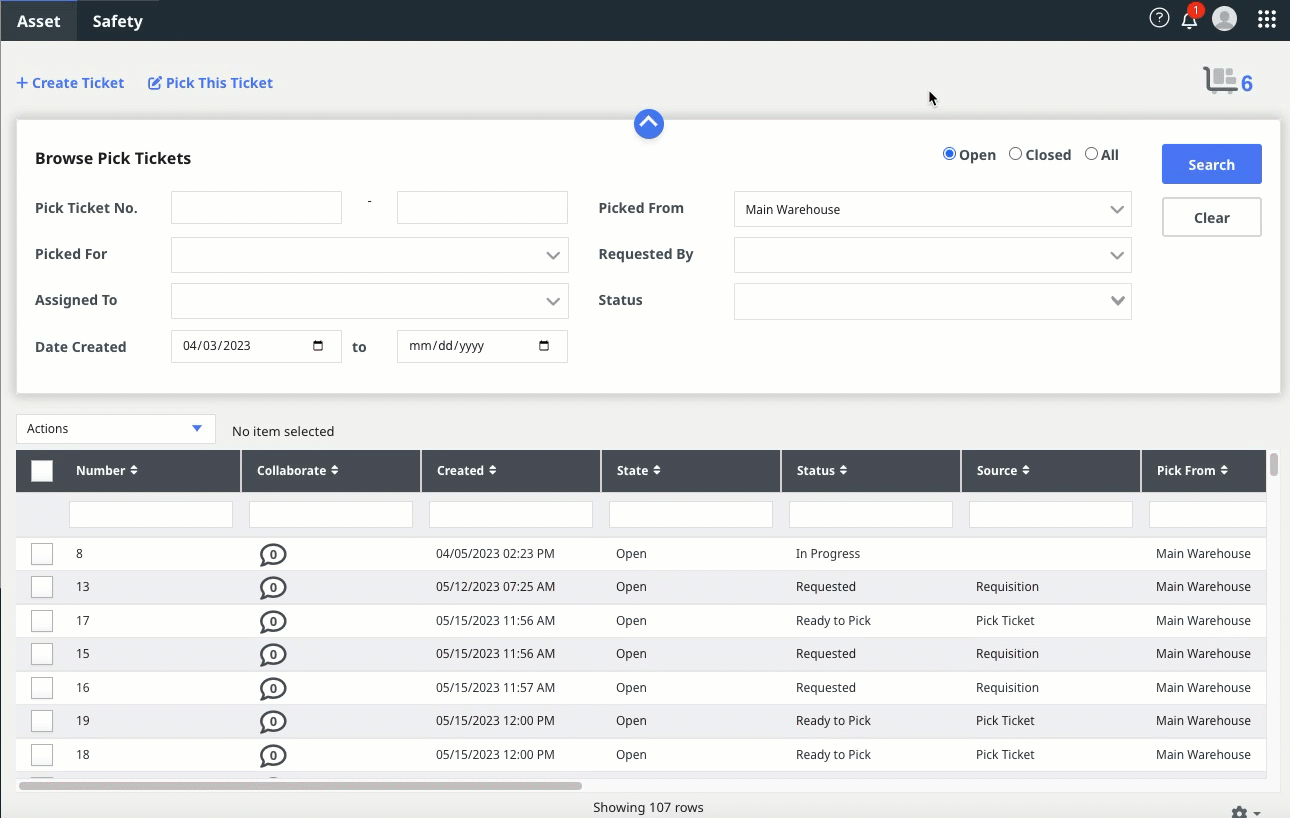Select the Closed radio button

coord(1015,154)
